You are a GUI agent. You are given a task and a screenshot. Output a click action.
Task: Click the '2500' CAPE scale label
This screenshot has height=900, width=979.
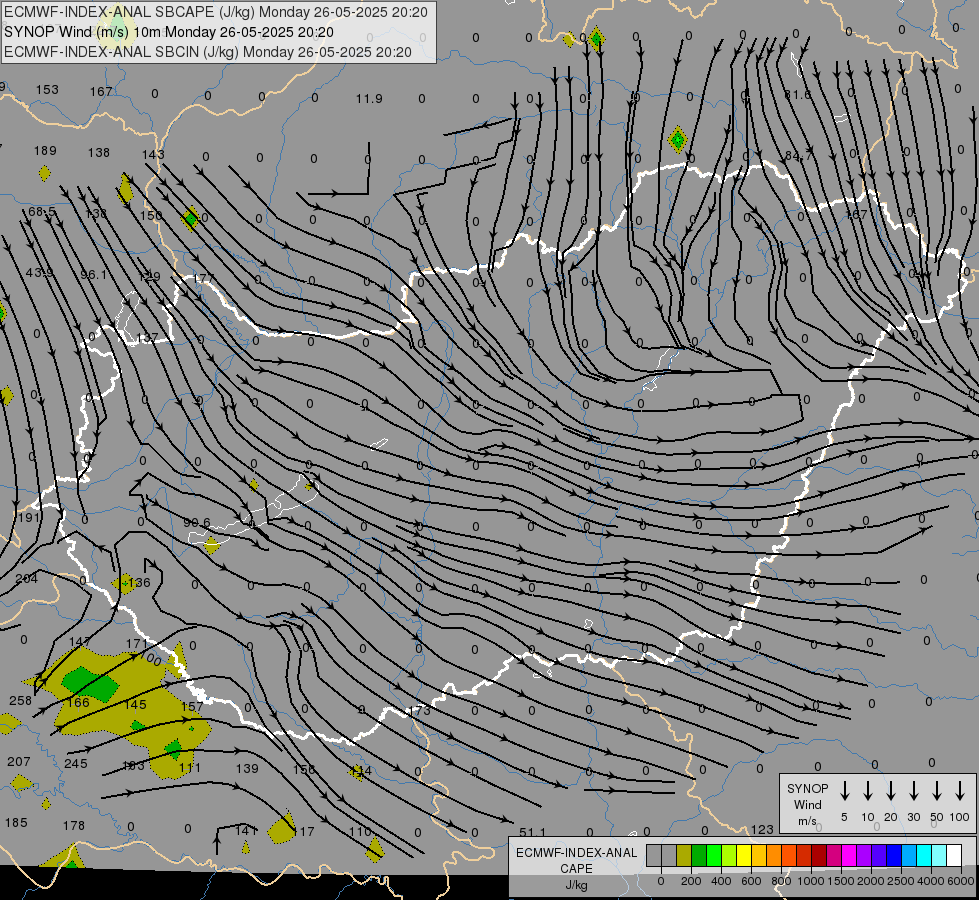click(900, 881)
